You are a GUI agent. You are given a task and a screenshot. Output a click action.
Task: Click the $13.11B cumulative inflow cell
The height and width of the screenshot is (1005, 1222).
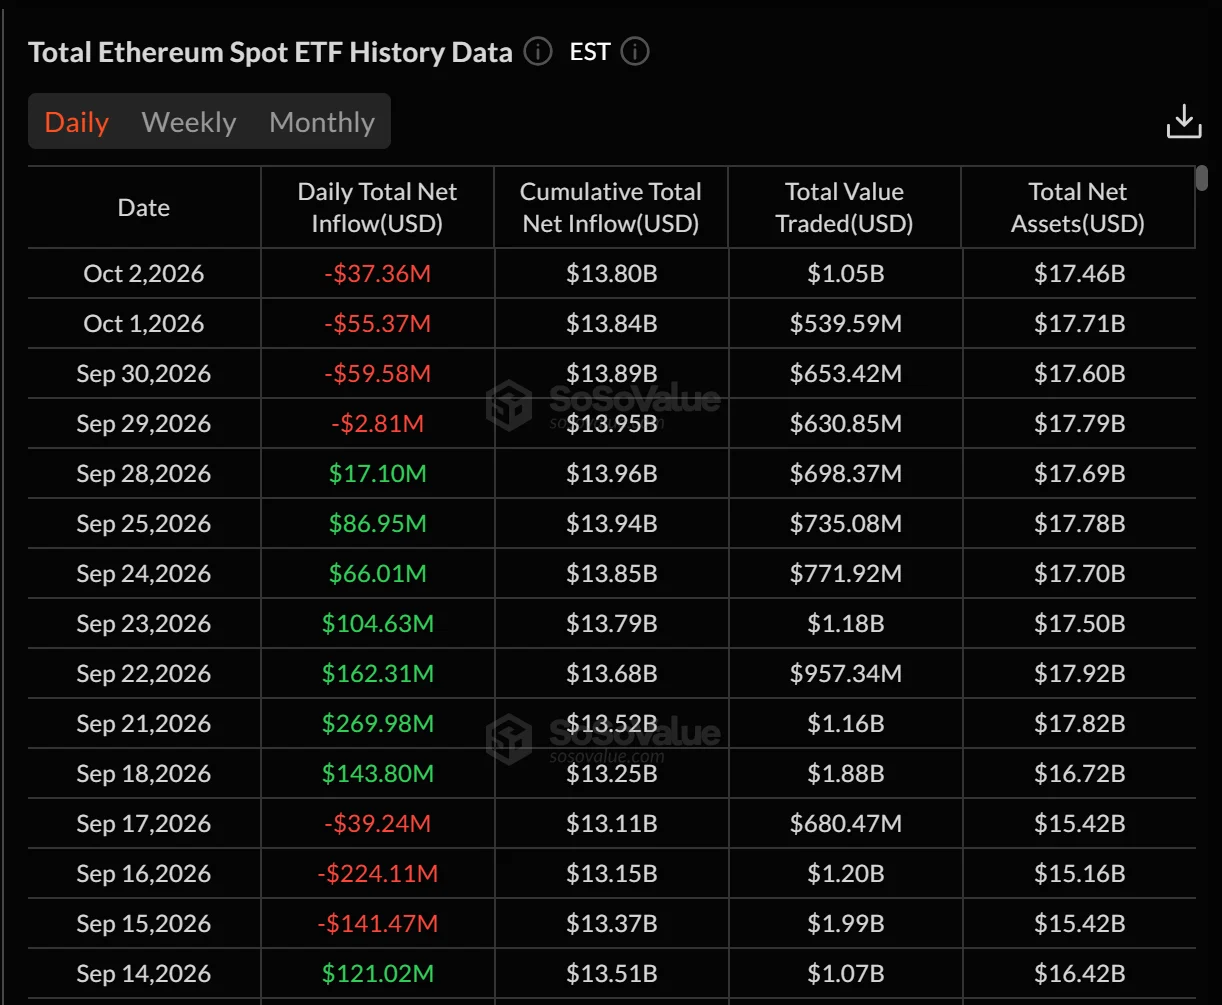click(x=611, y=823)
